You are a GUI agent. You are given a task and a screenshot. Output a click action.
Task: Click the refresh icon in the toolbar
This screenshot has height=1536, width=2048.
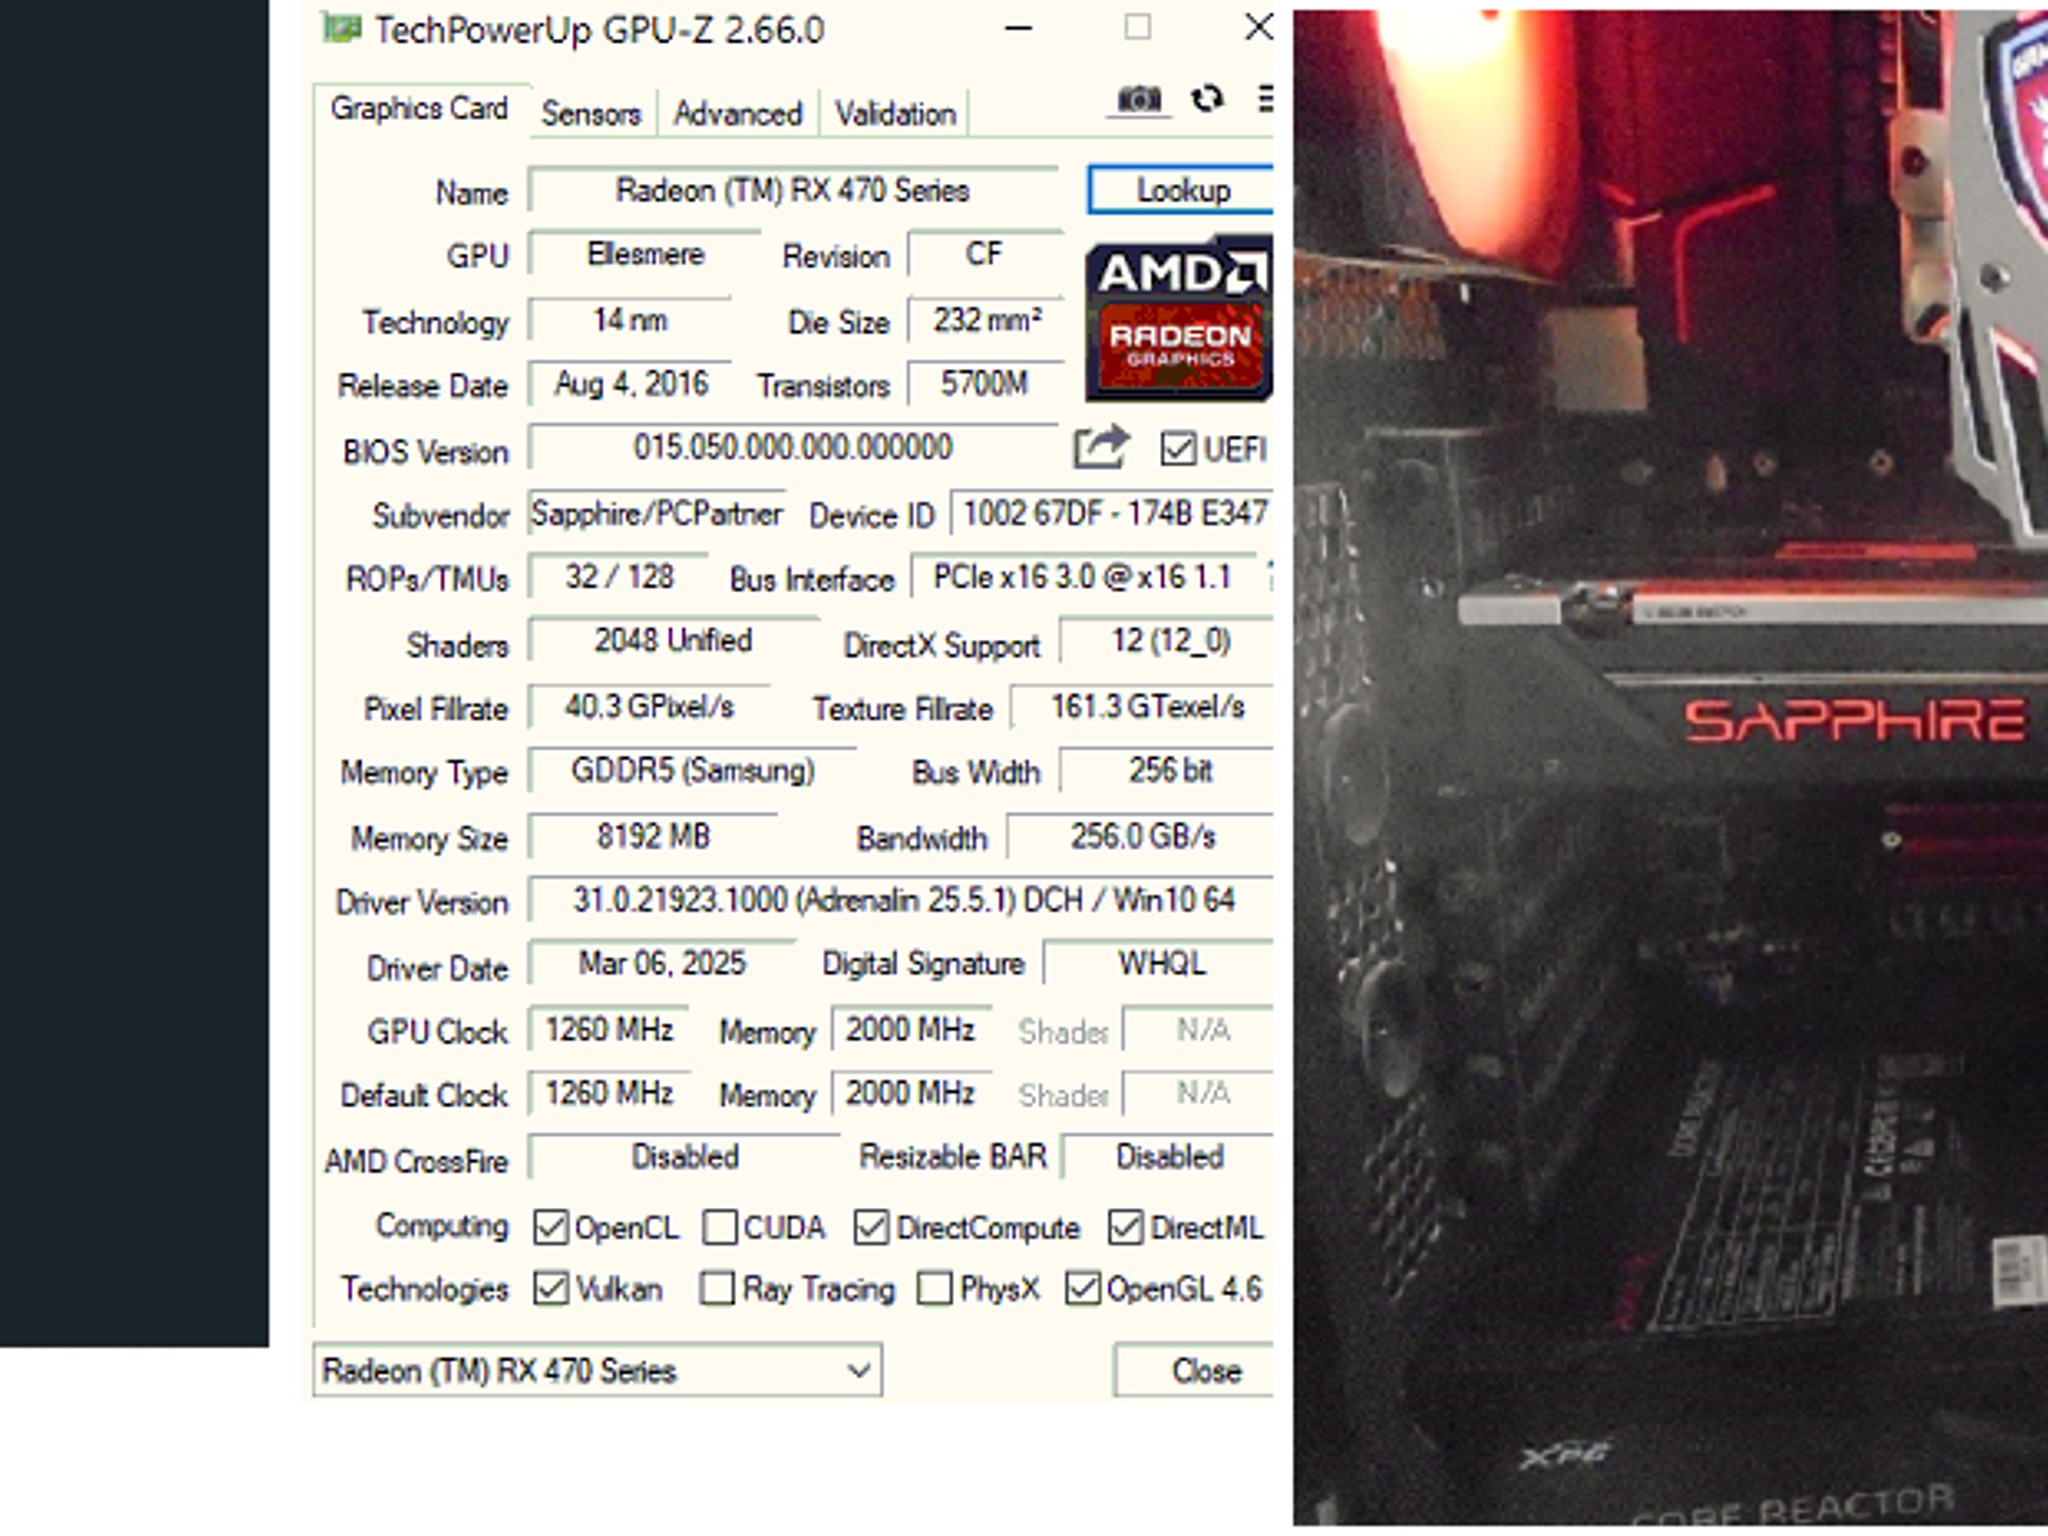click(x=1209, y=99)
